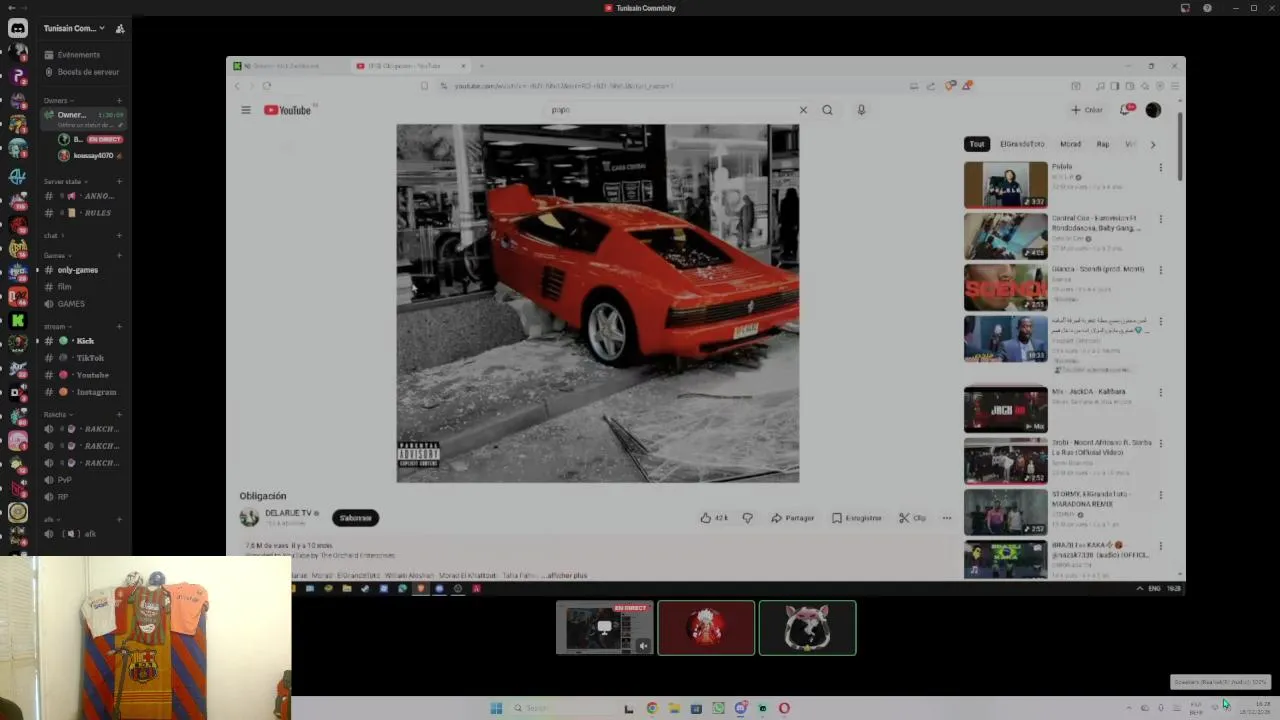
Task: Open the YouTube account avatar
Action: 1153,110
